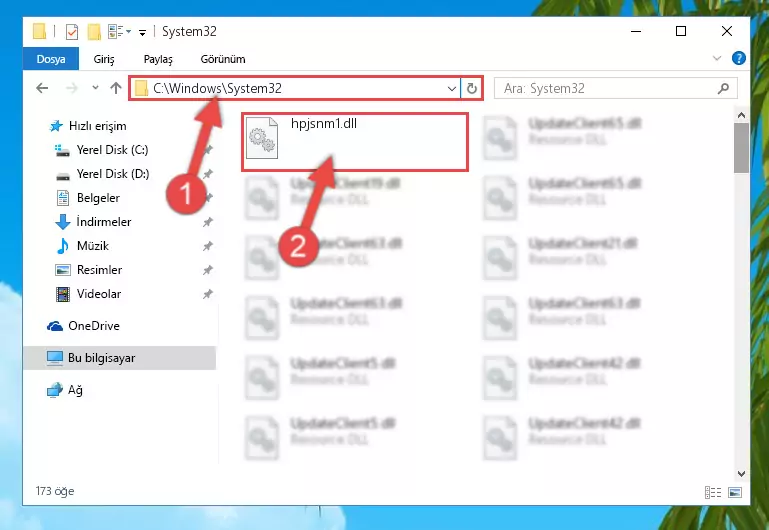Close the System32 window

coord(727,31)
